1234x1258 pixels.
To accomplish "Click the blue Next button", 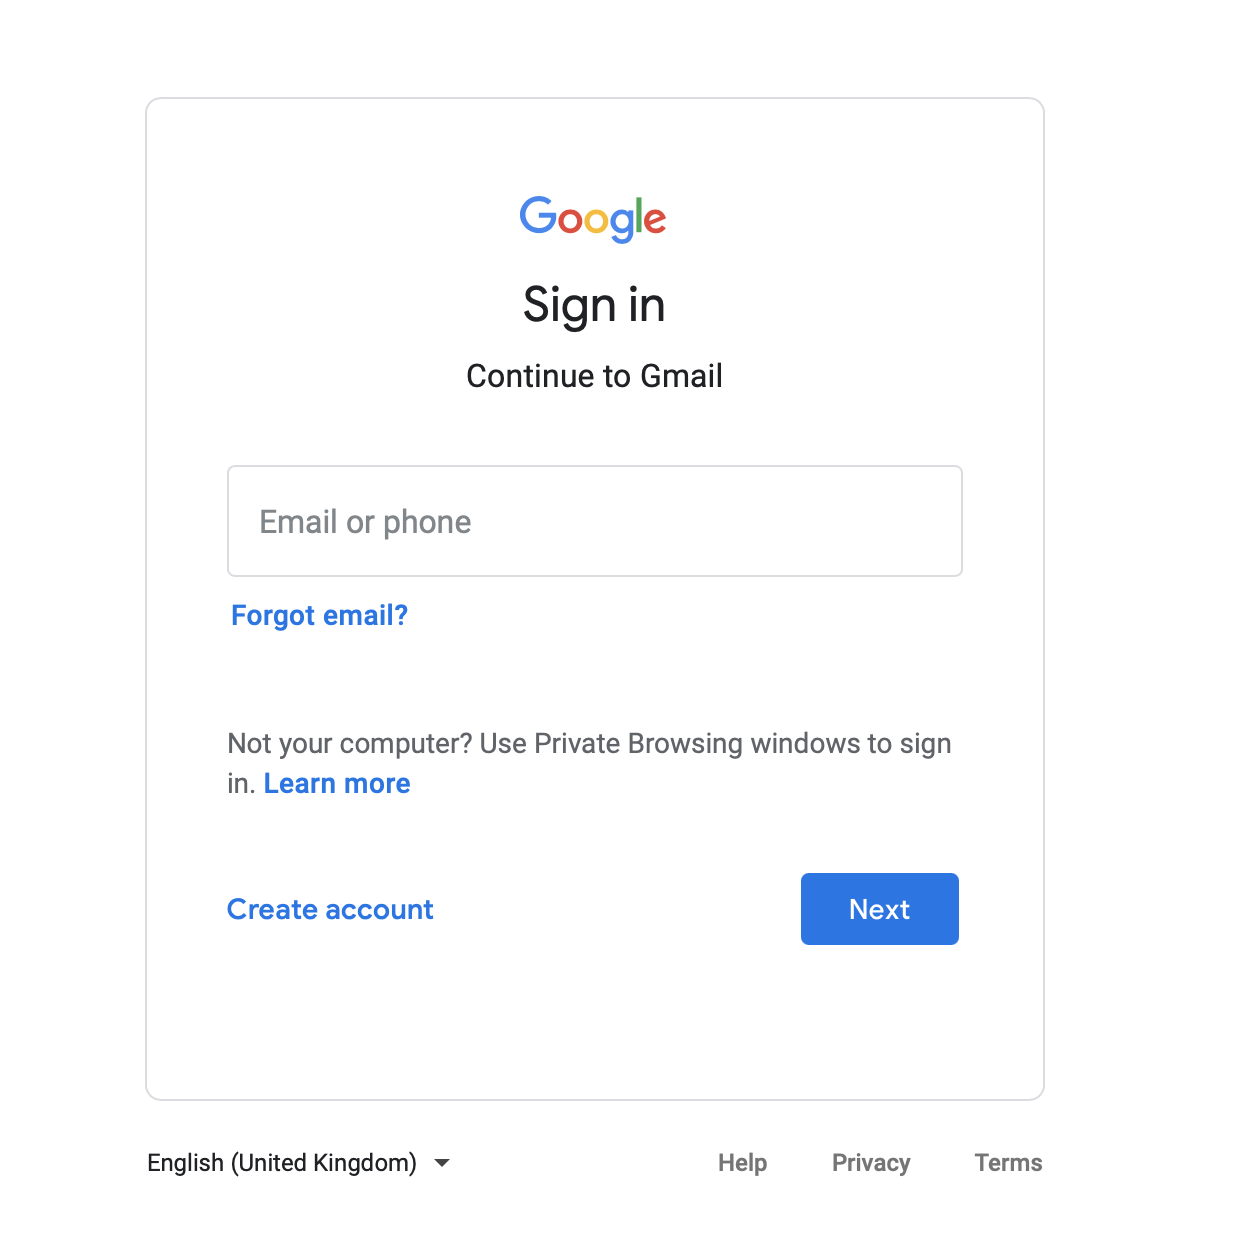I will (x=880, y=909).
